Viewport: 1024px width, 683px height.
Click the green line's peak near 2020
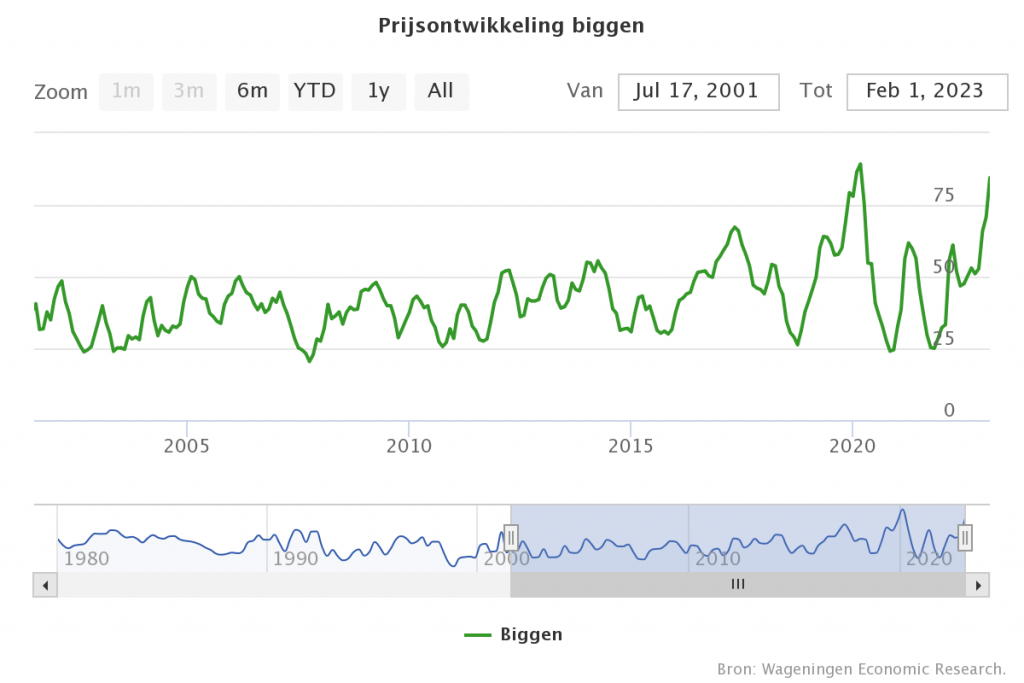tap(860, 164)
